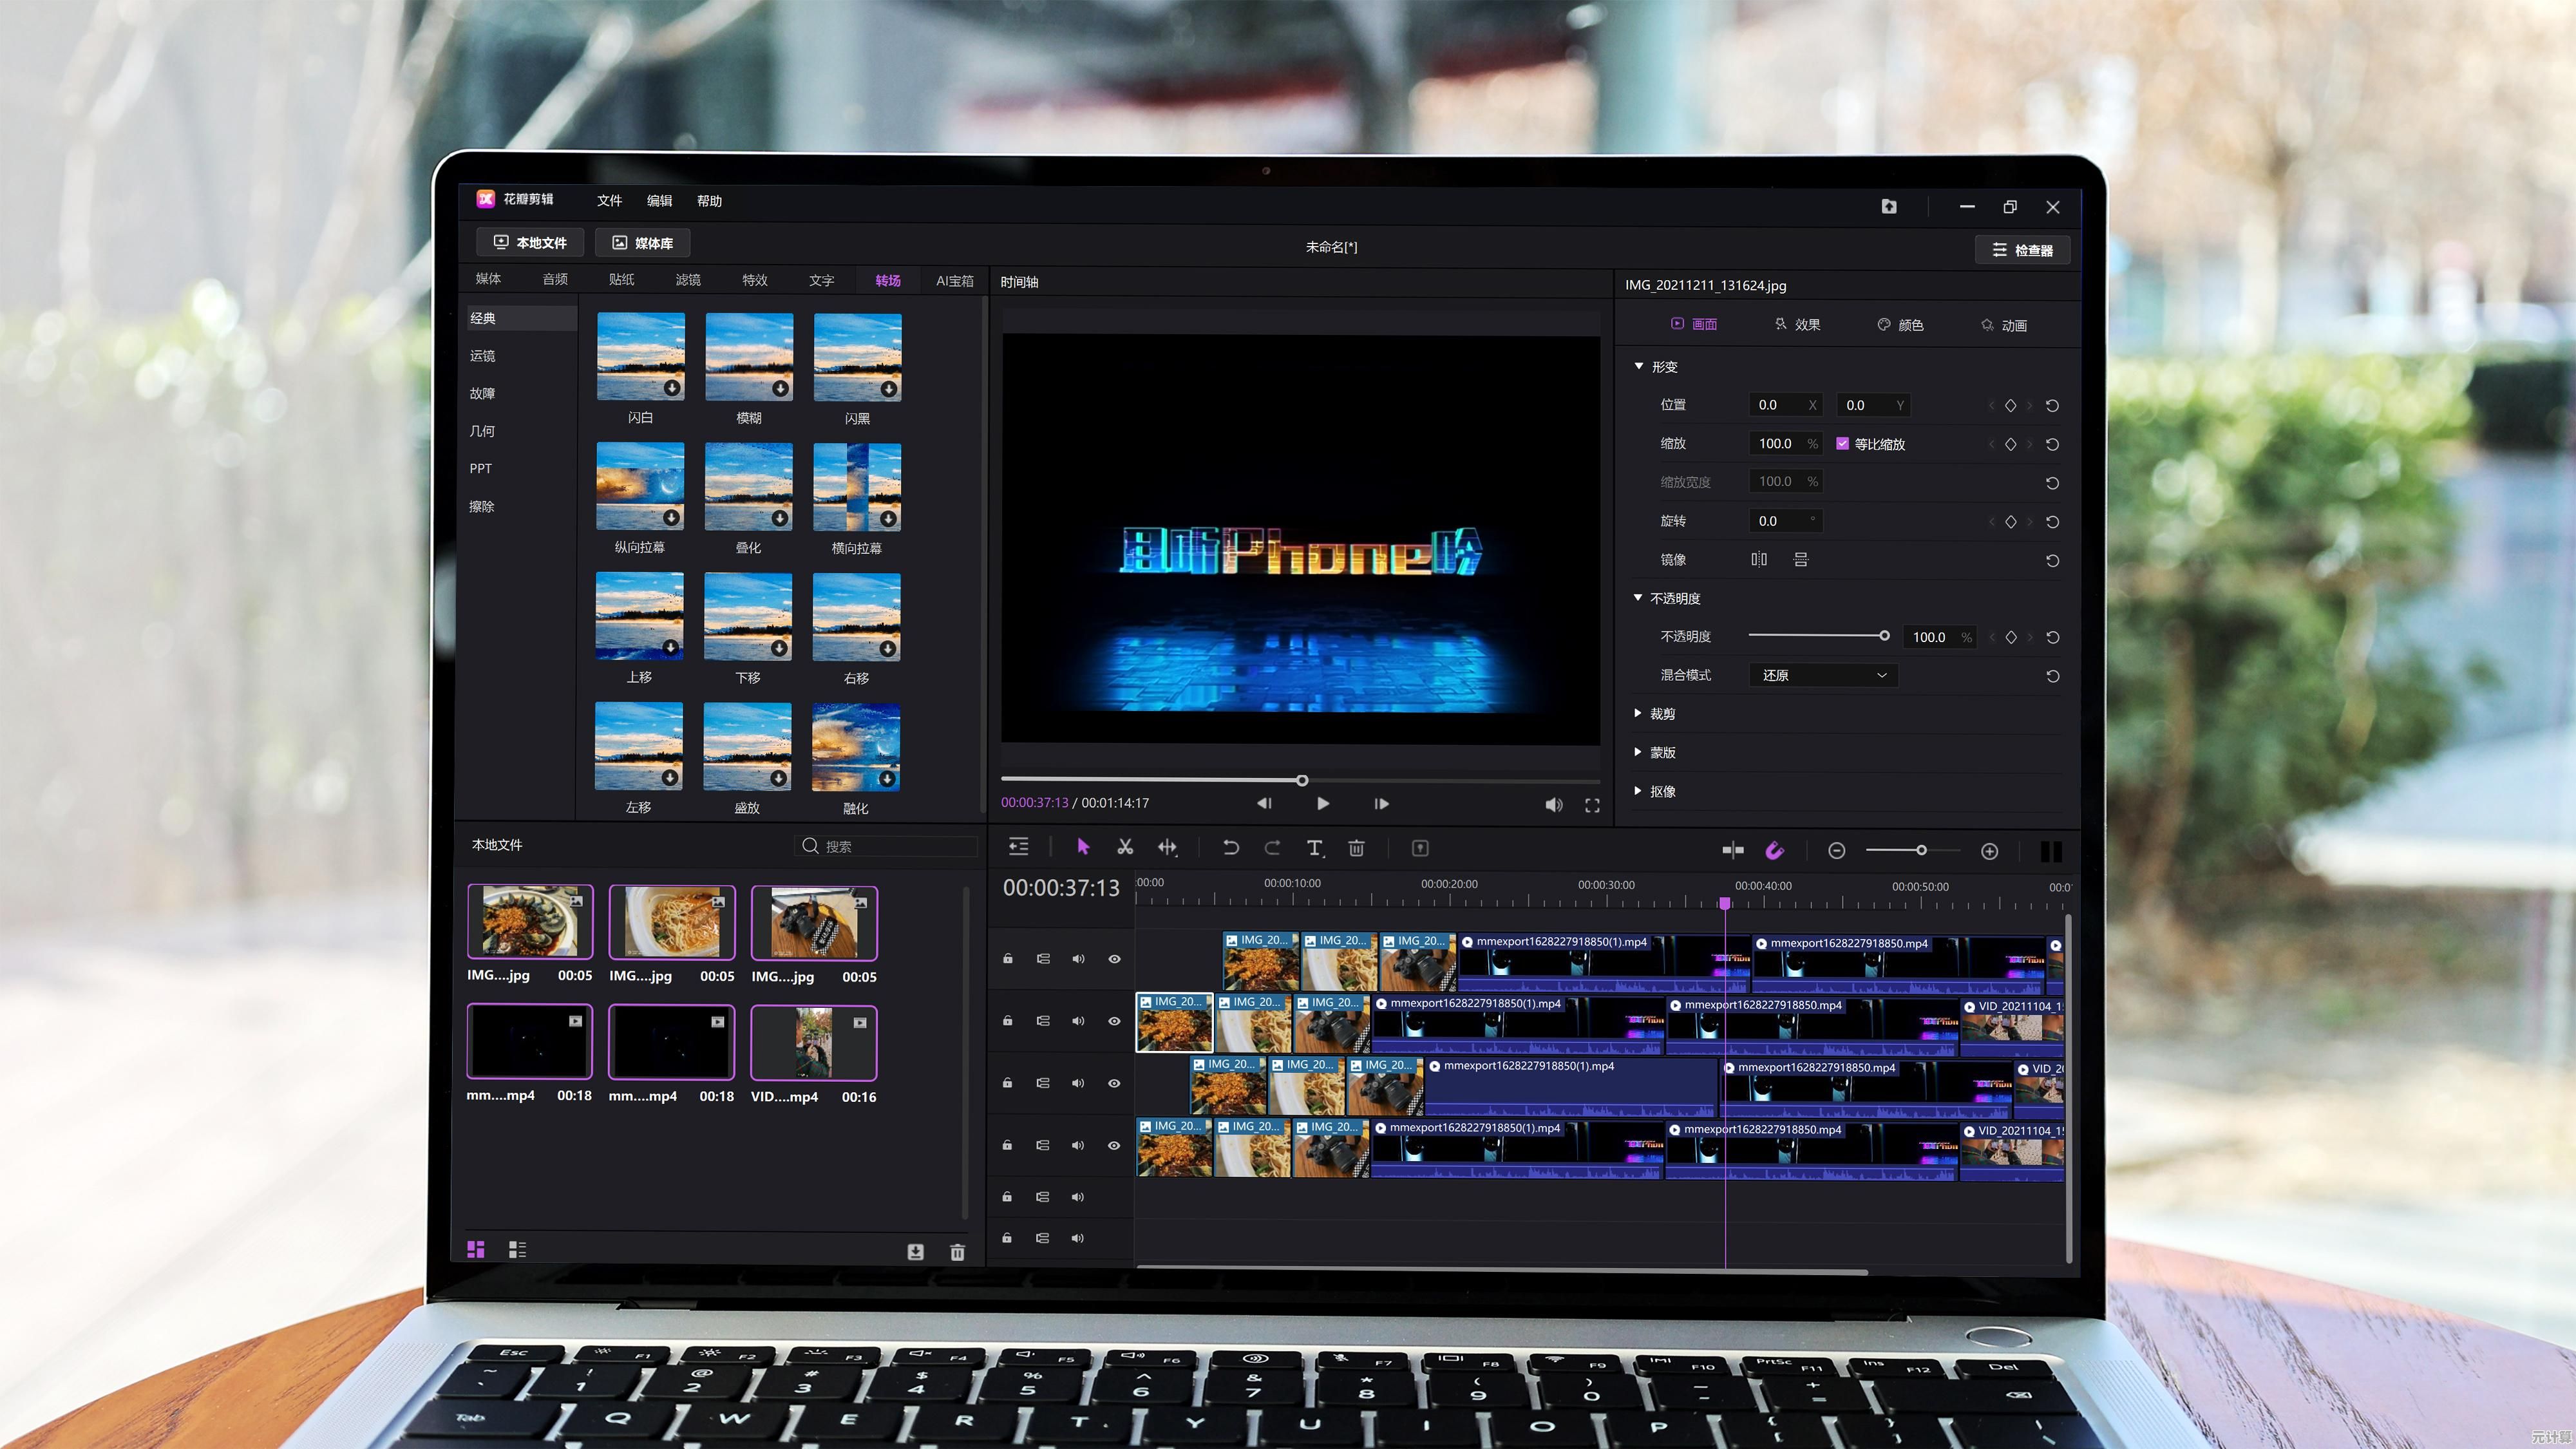The width and height of the screenshot is (2576, 1449).
Task: Click the 媒体库 button
Action: pyautogui.click(x=643, y=243)
